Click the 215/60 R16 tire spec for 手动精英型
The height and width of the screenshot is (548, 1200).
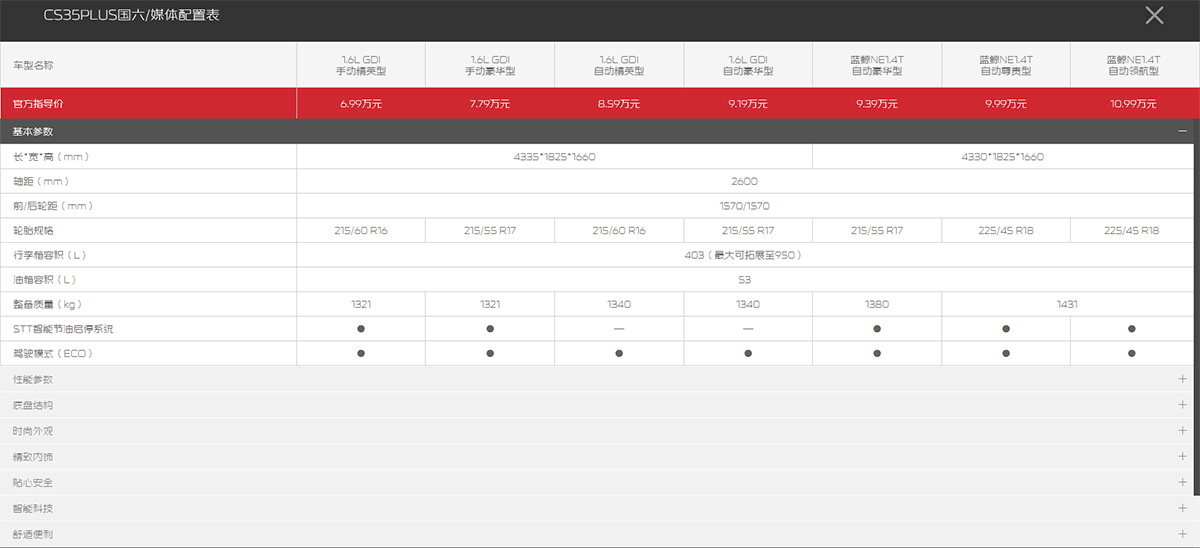pyautogui.click(x=361, y=230)
